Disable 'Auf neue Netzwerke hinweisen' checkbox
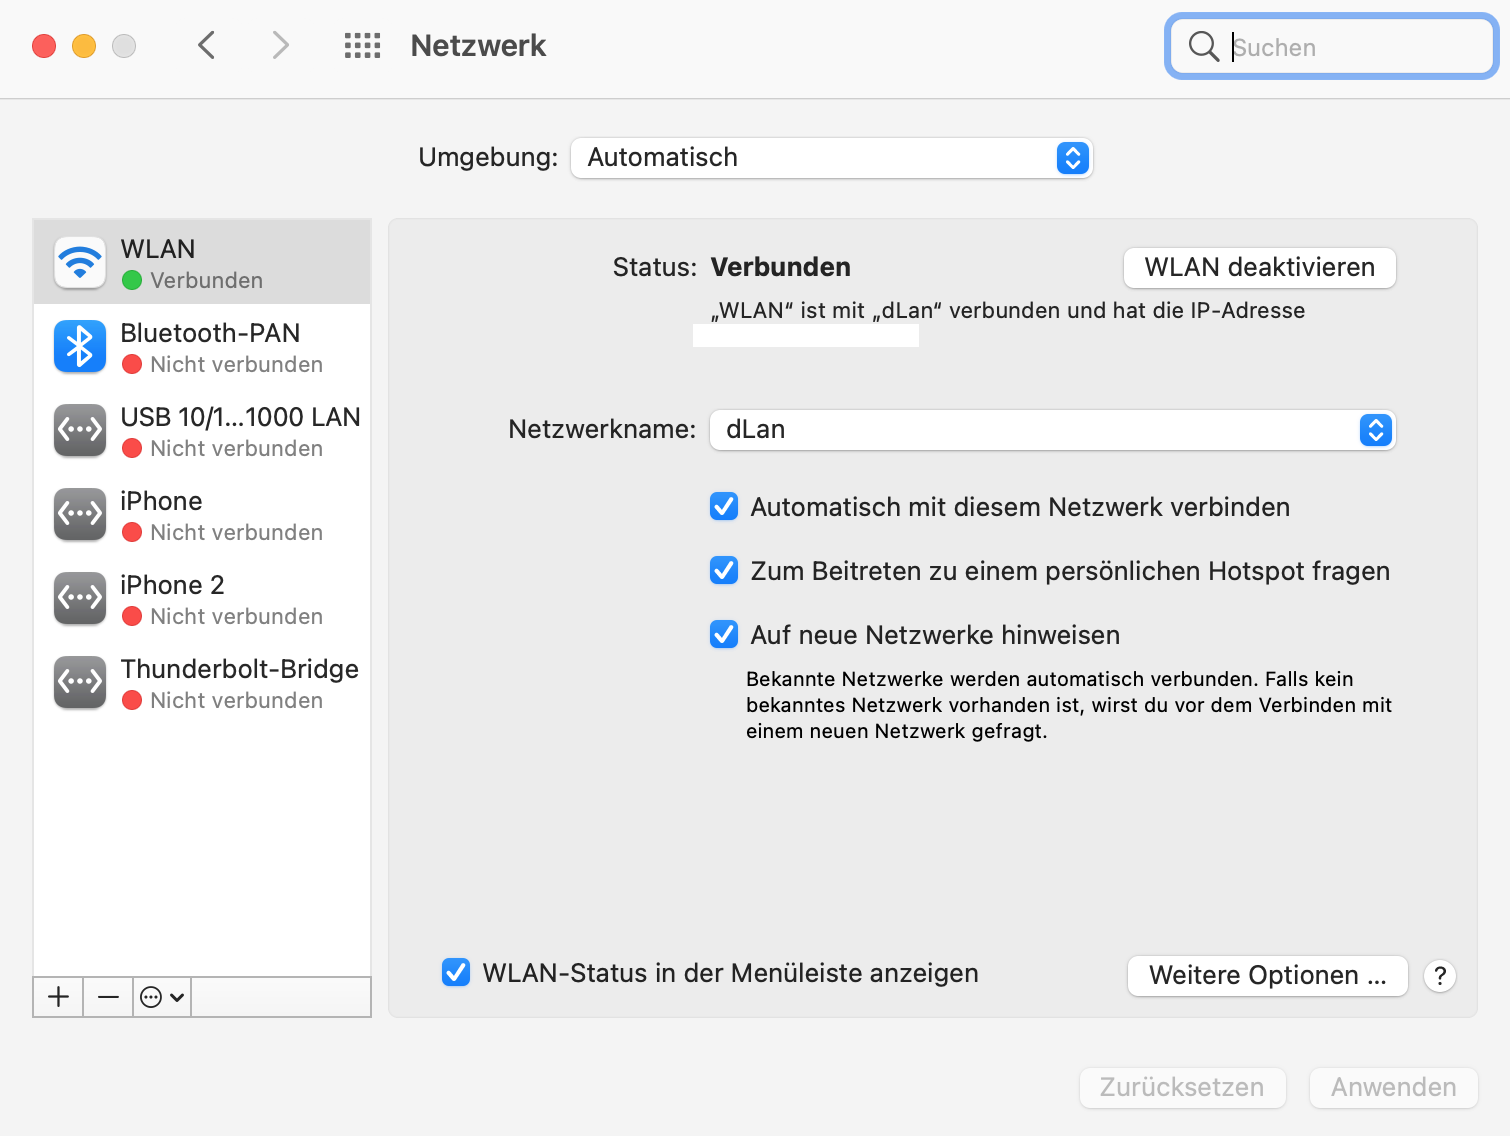The image size is (1510, 1136). 724,635
